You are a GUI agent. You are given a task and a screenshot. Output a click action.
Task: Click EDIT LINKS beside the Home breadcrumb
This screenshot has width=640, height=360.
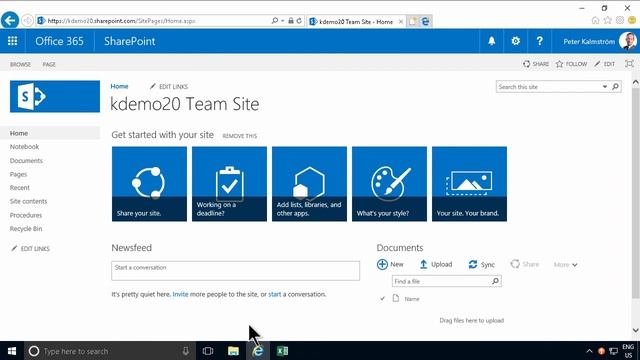(x=169, y=87)
